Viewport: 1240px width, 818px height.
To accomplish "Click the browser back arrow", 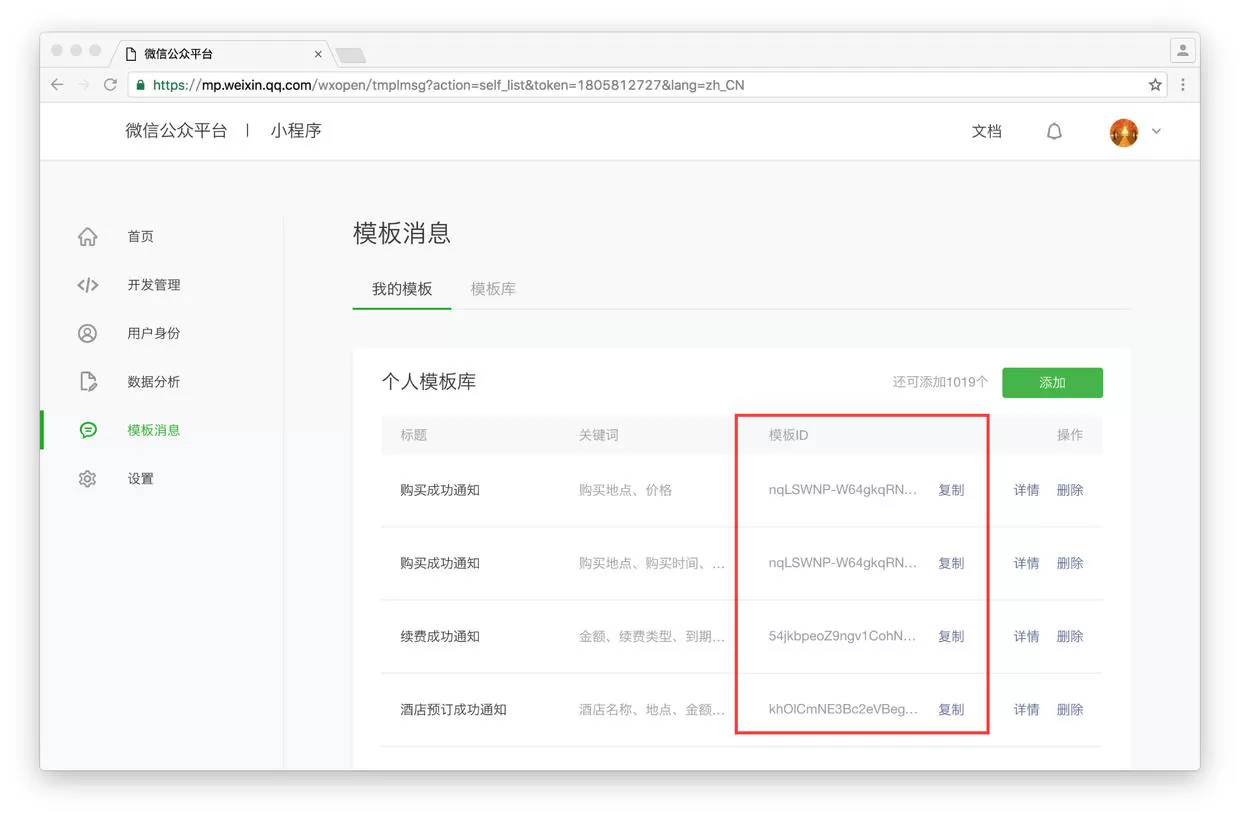I will tap(57, 85).
